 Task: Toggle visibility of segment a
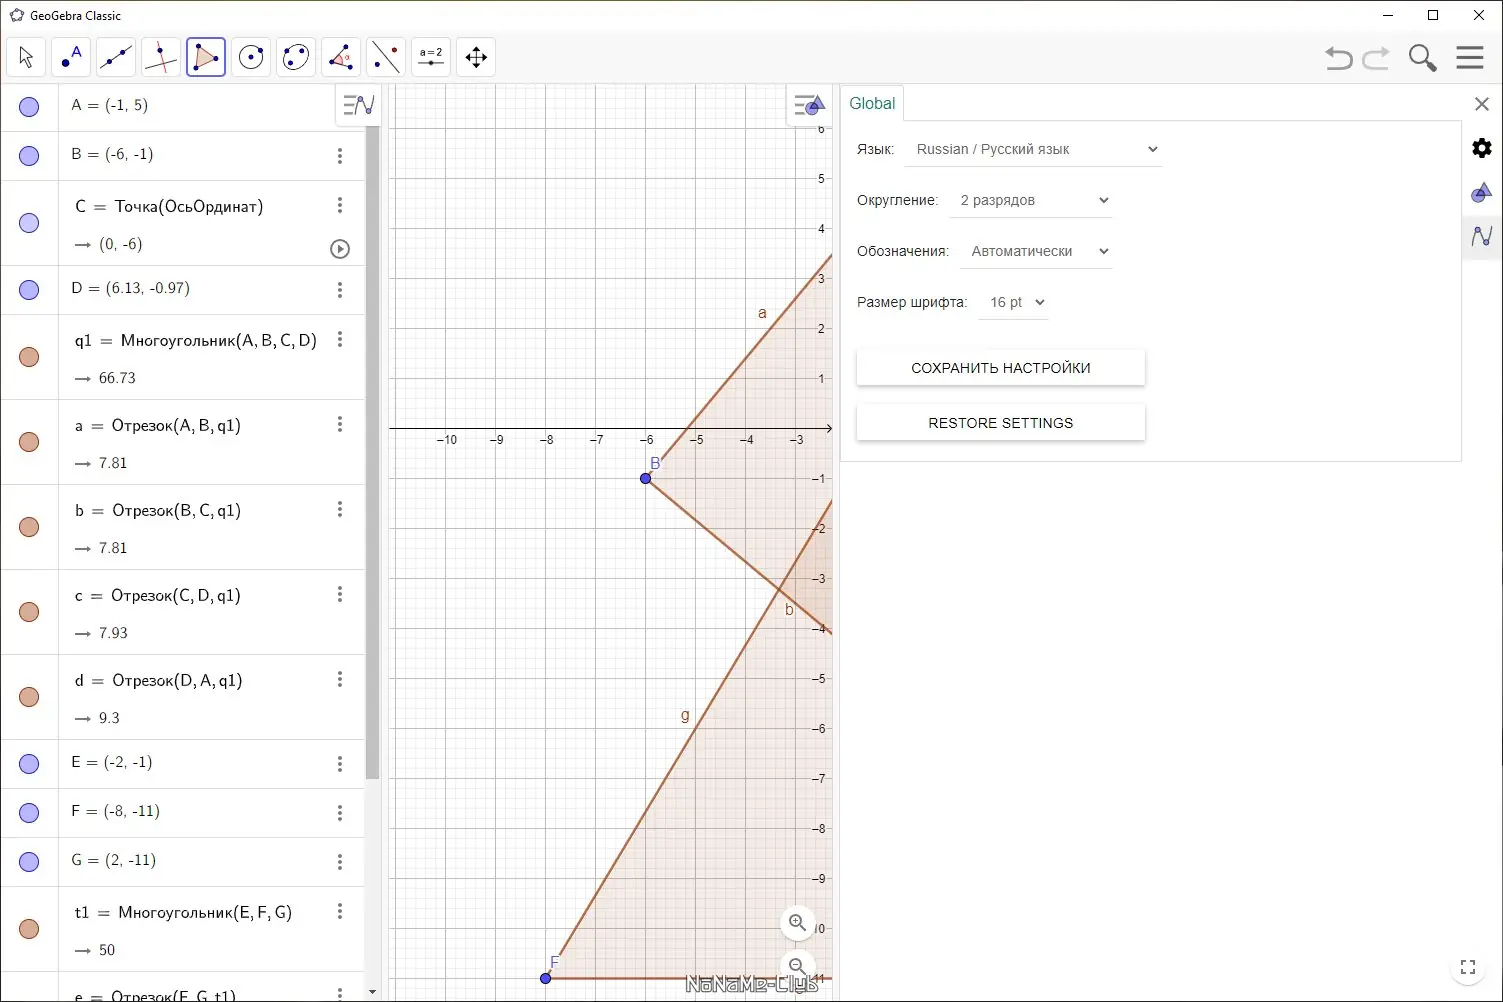click(29, 442)
